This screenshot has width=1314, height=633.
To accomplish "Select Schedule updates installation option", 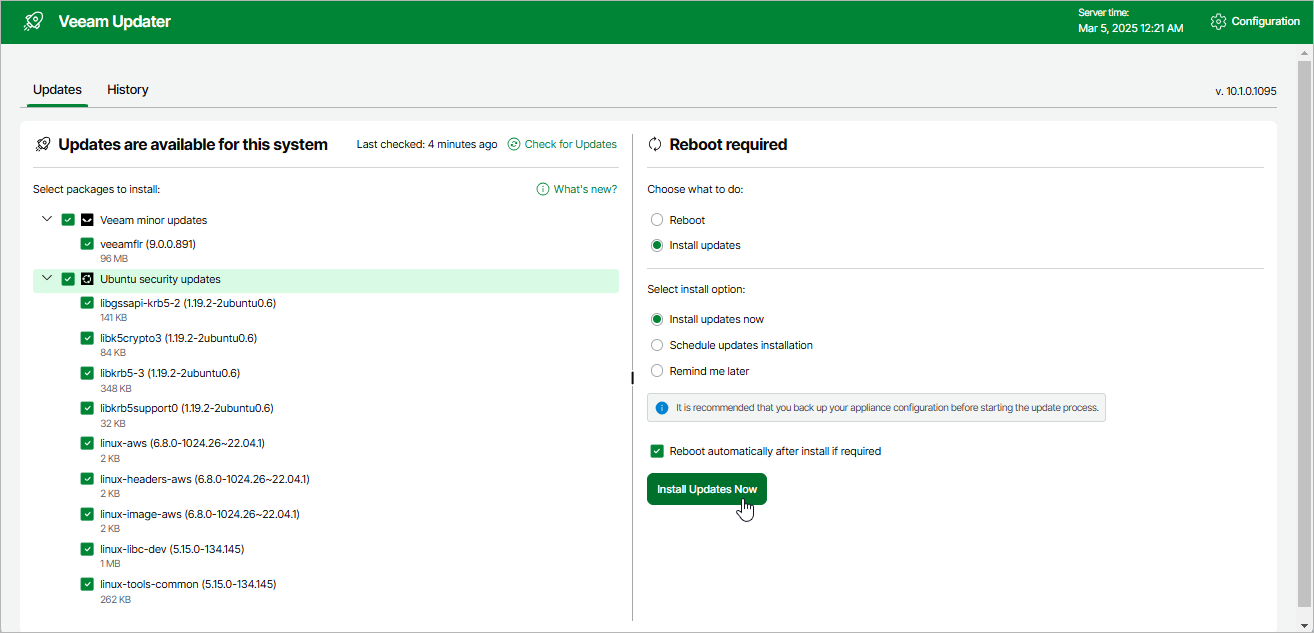I will pos(657,345).
